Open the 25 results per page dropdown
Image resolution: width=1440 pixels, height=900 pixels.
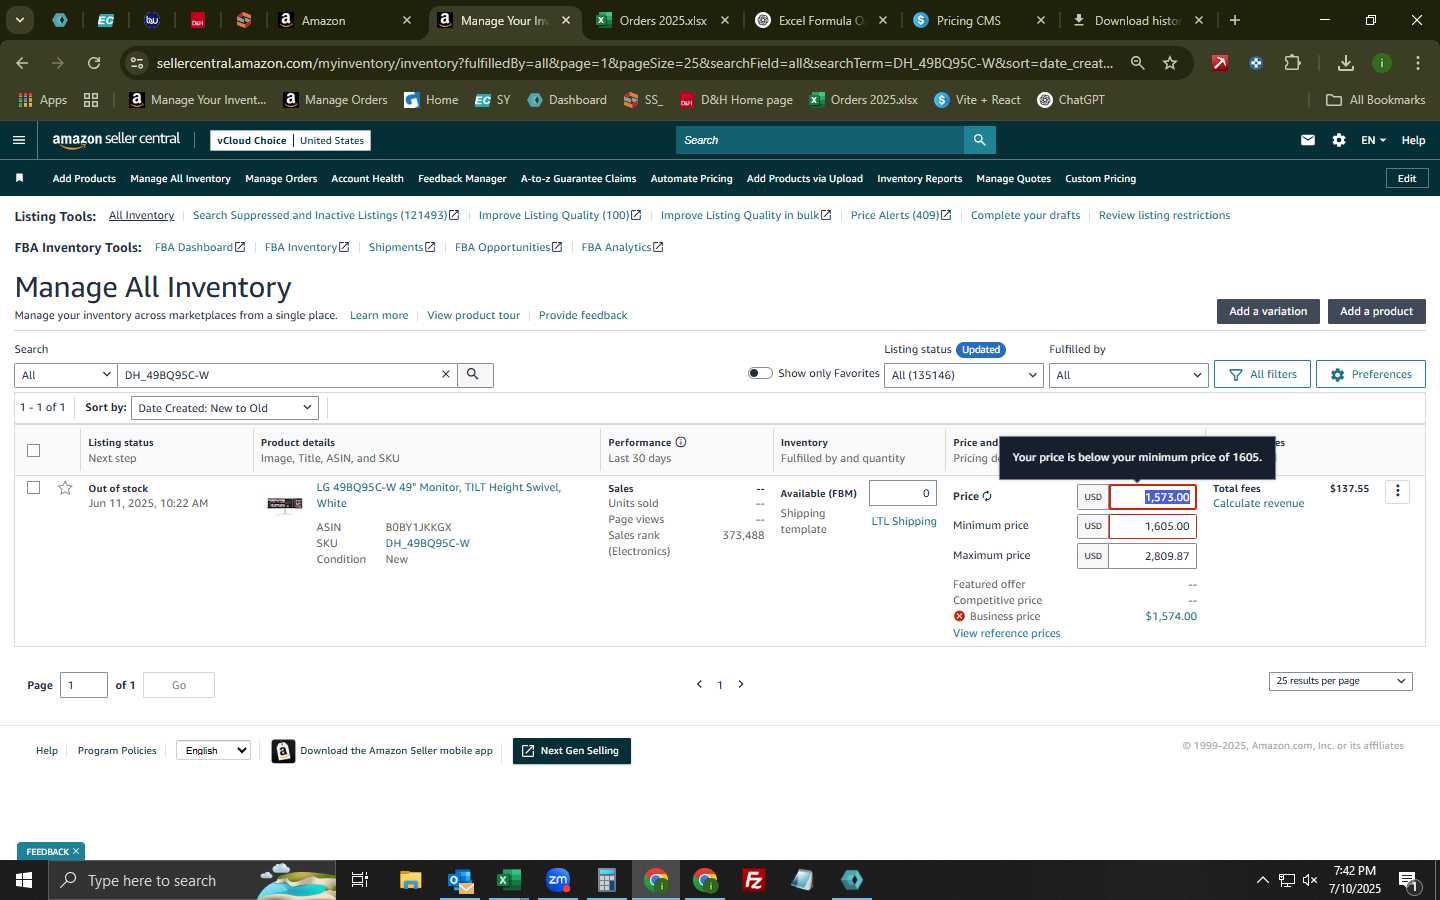point(1340,681)
